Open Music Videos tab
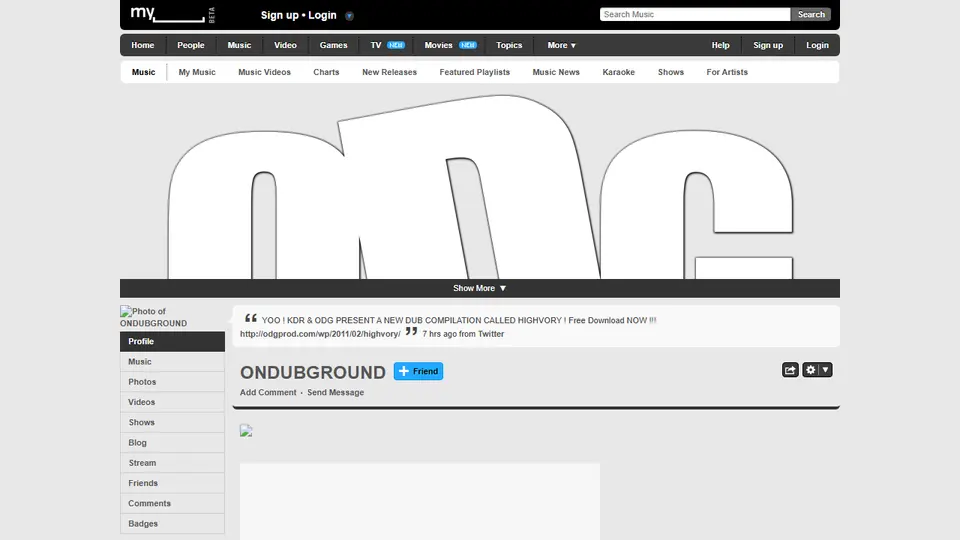The width and height of the screenshot is (960, 540). coord(264,72)
